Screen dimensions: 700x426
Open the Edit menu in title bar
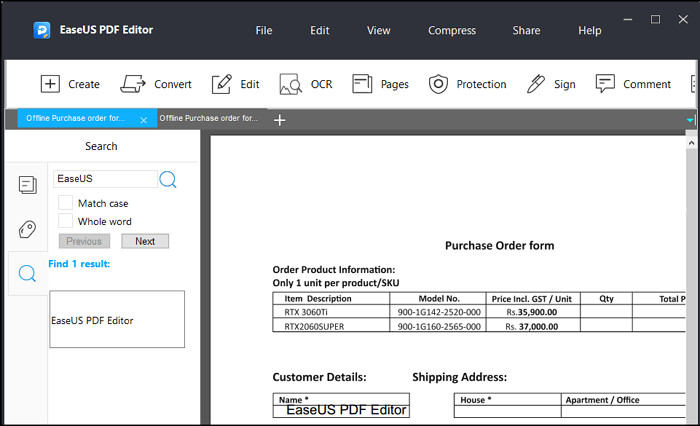(320, 30)
